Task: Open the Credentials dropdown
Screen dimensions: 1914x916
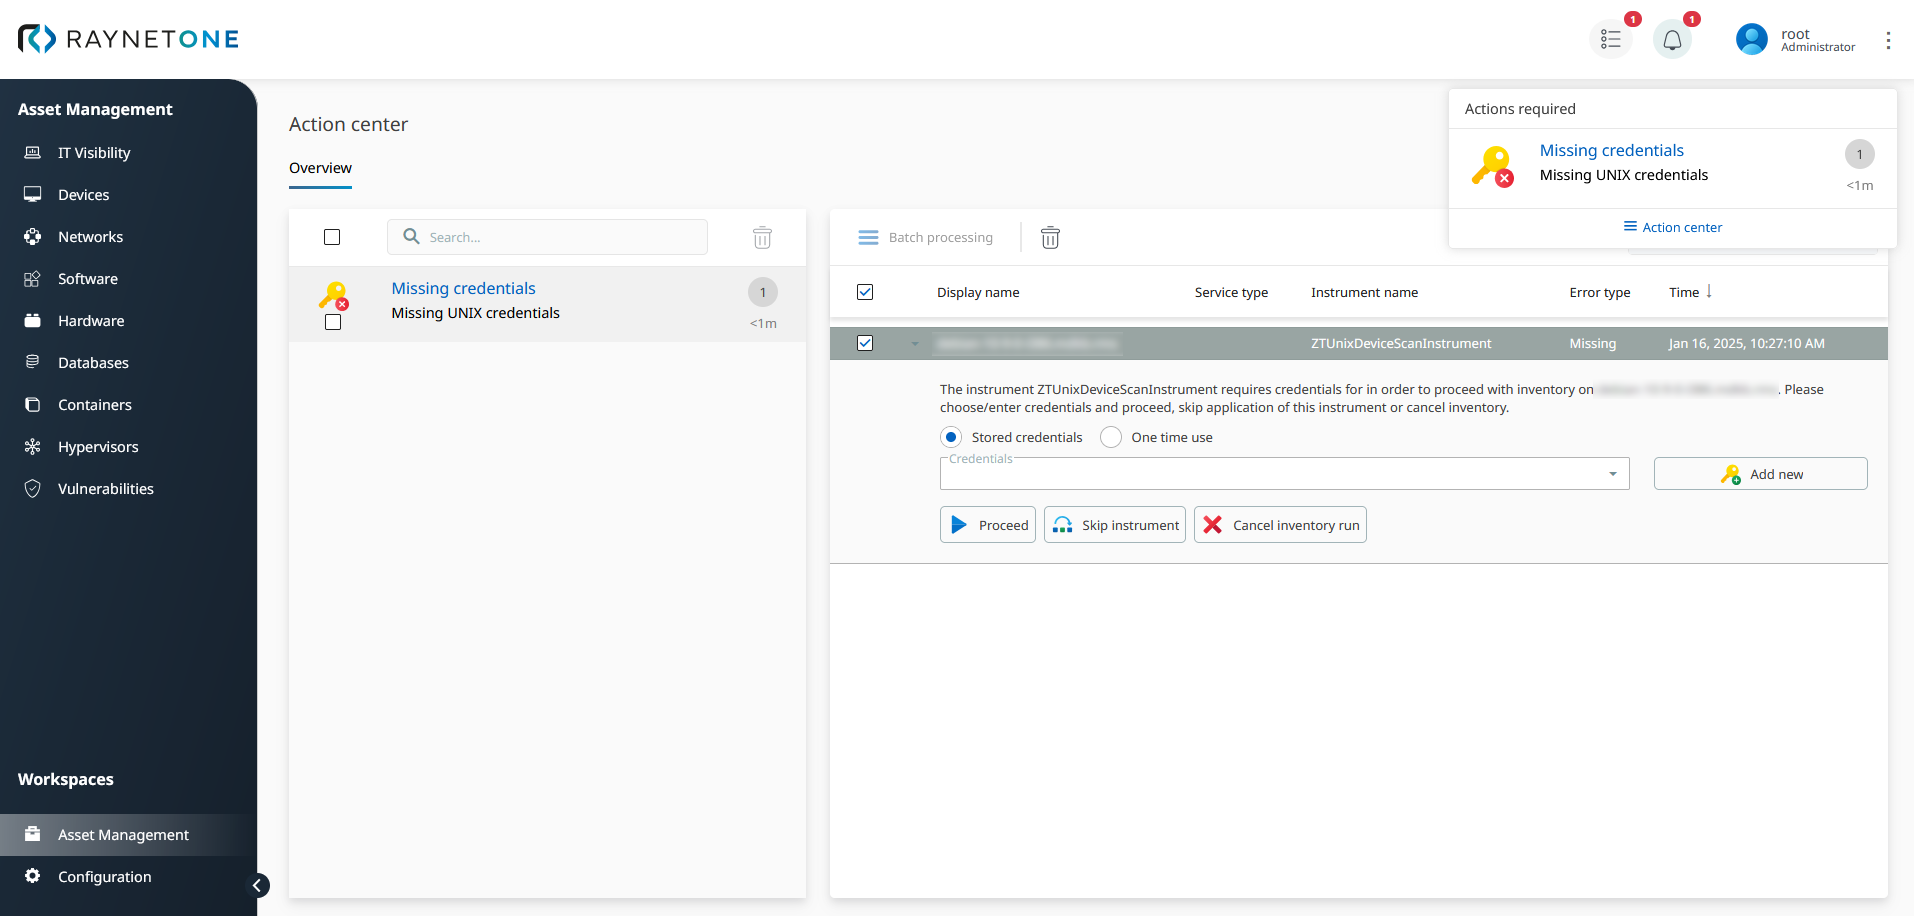Action: [1284, 474]
